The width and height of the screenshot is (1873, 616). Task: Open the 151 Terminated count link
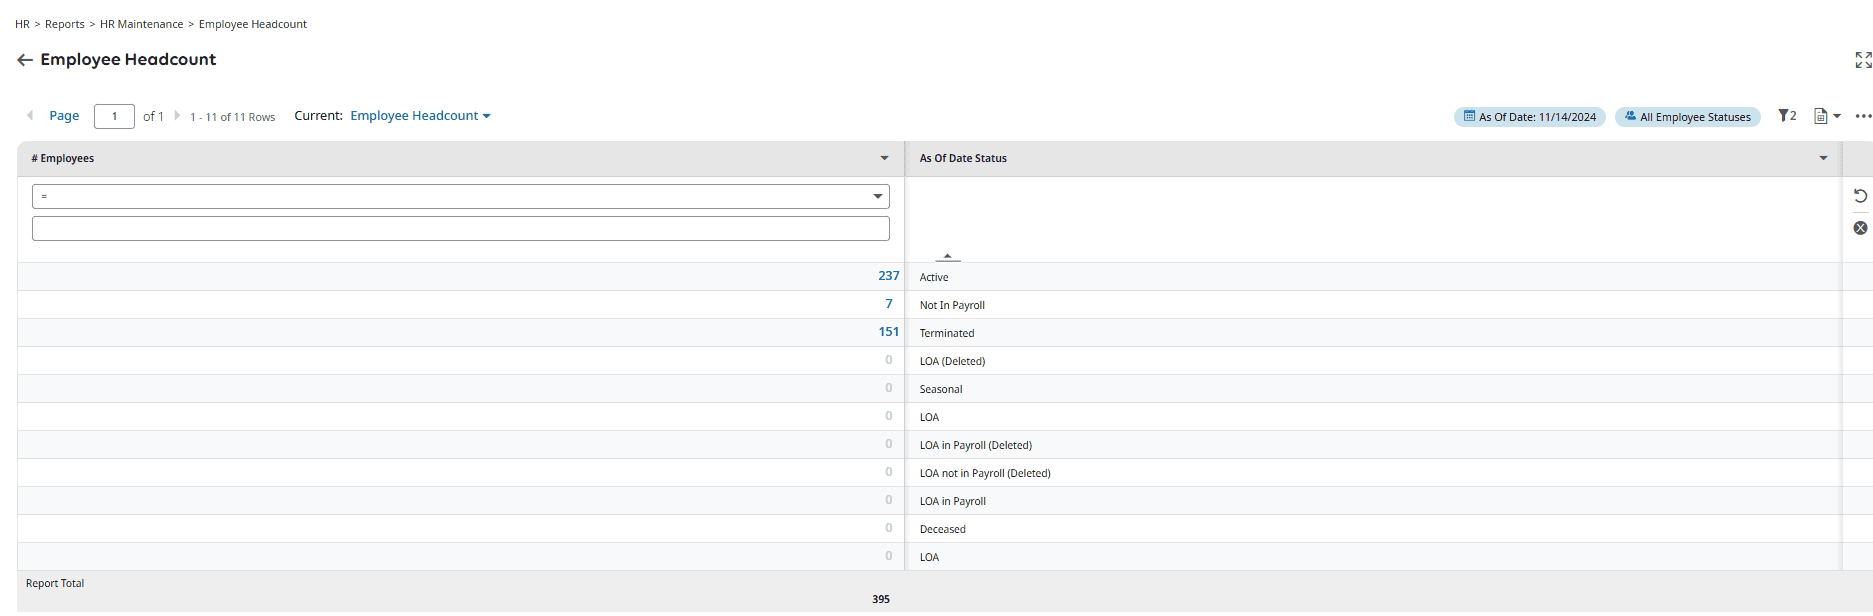tap(889, 332)
